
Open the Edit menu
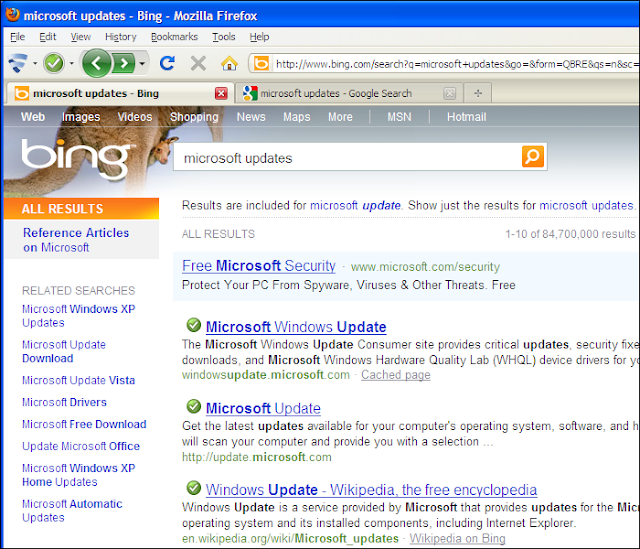pyautogui.click(x=47, y=37)
